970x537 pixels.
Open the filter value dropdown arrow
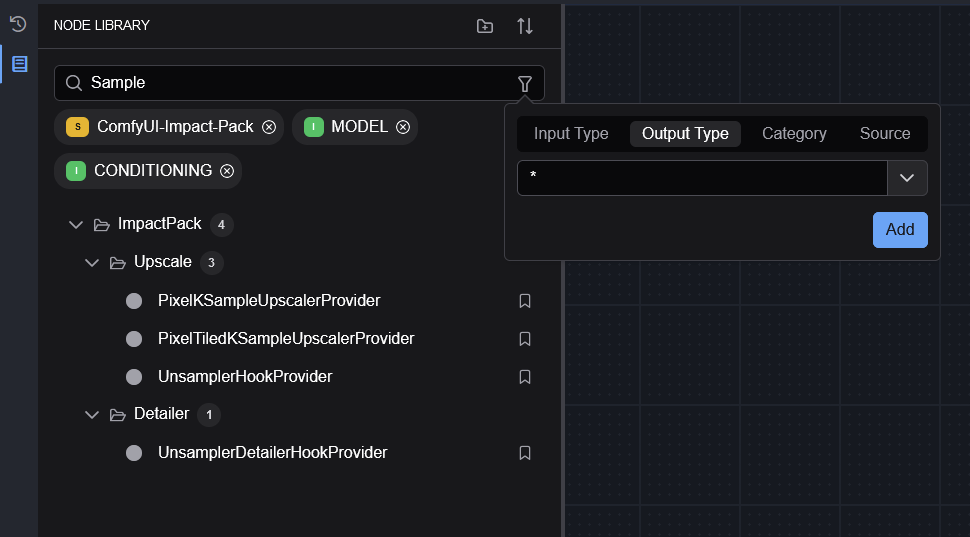click(907, 178)
